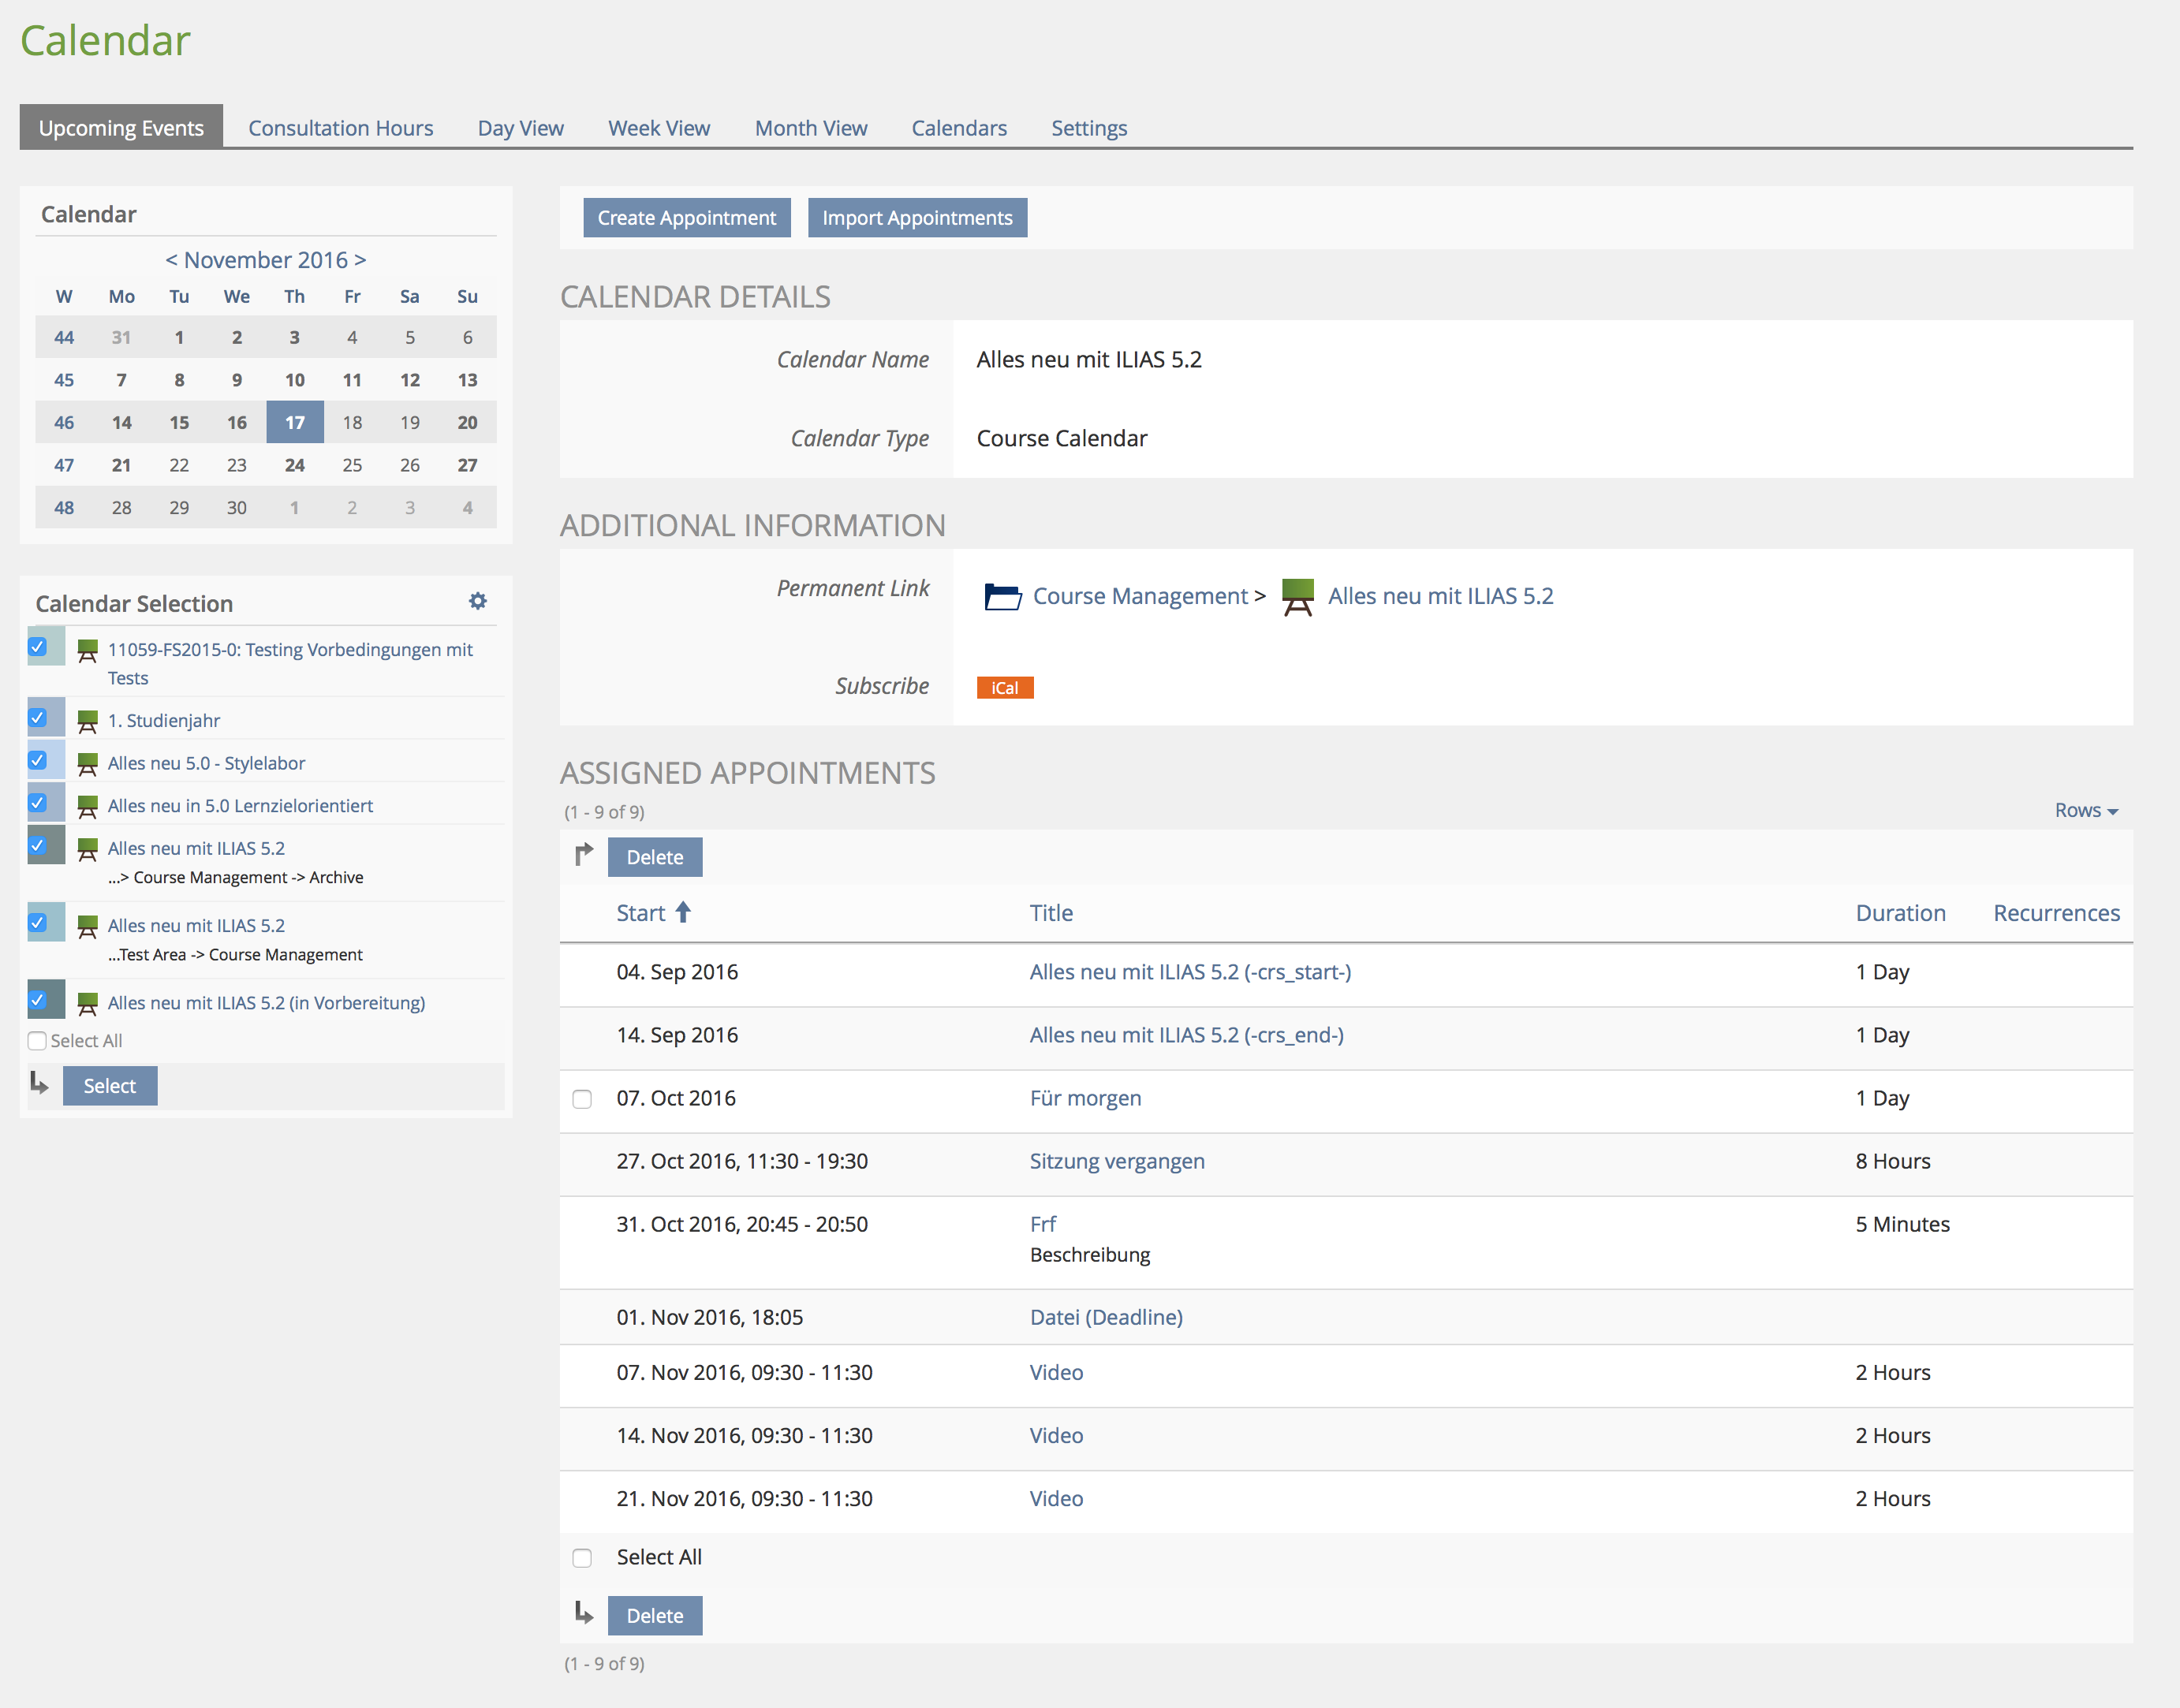Click the course icon next to Alles neu 5.0 - Stylelabor

coord(88,764)
